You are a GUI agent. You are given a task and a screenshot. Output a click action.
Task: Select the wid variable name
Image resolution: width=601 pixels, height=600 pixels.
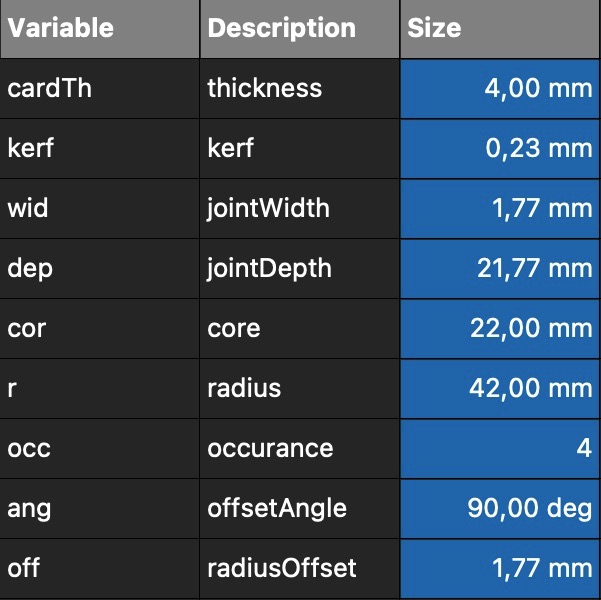coord(100,209)
